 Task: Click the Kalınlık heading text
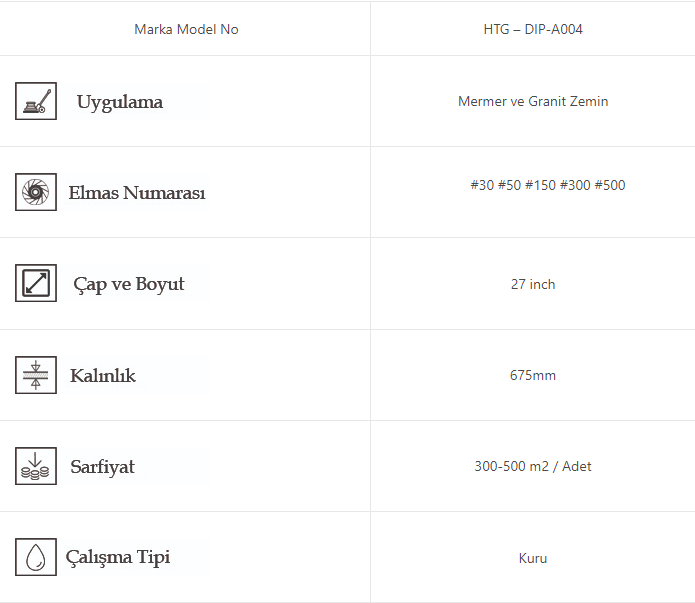click(103, 376)
